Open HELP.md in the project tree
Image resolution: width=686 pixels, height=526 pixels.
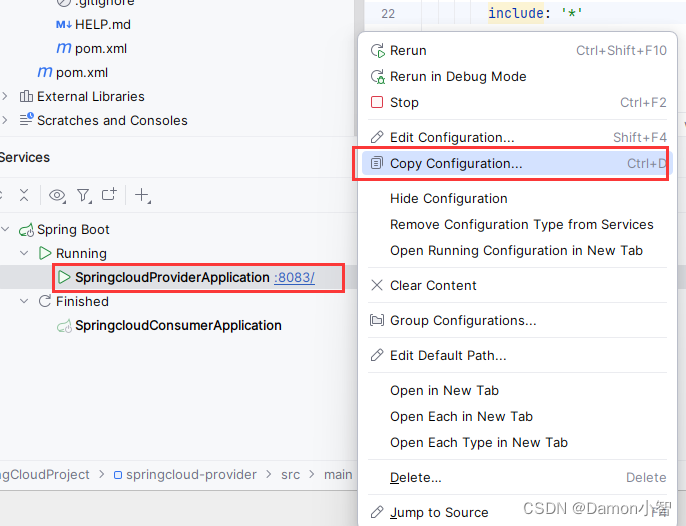(103, 25)
